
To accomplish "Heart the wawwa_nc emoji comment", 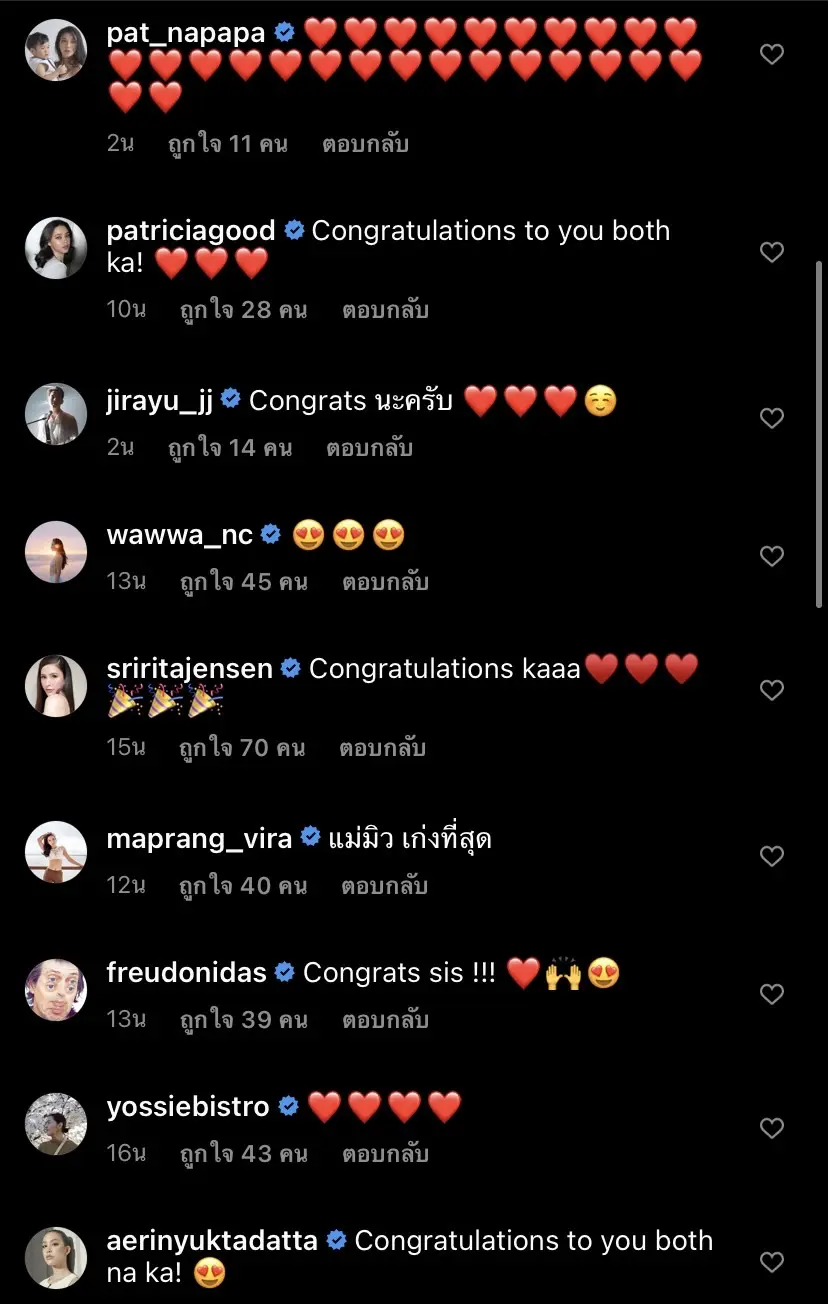I will point(772,556).
